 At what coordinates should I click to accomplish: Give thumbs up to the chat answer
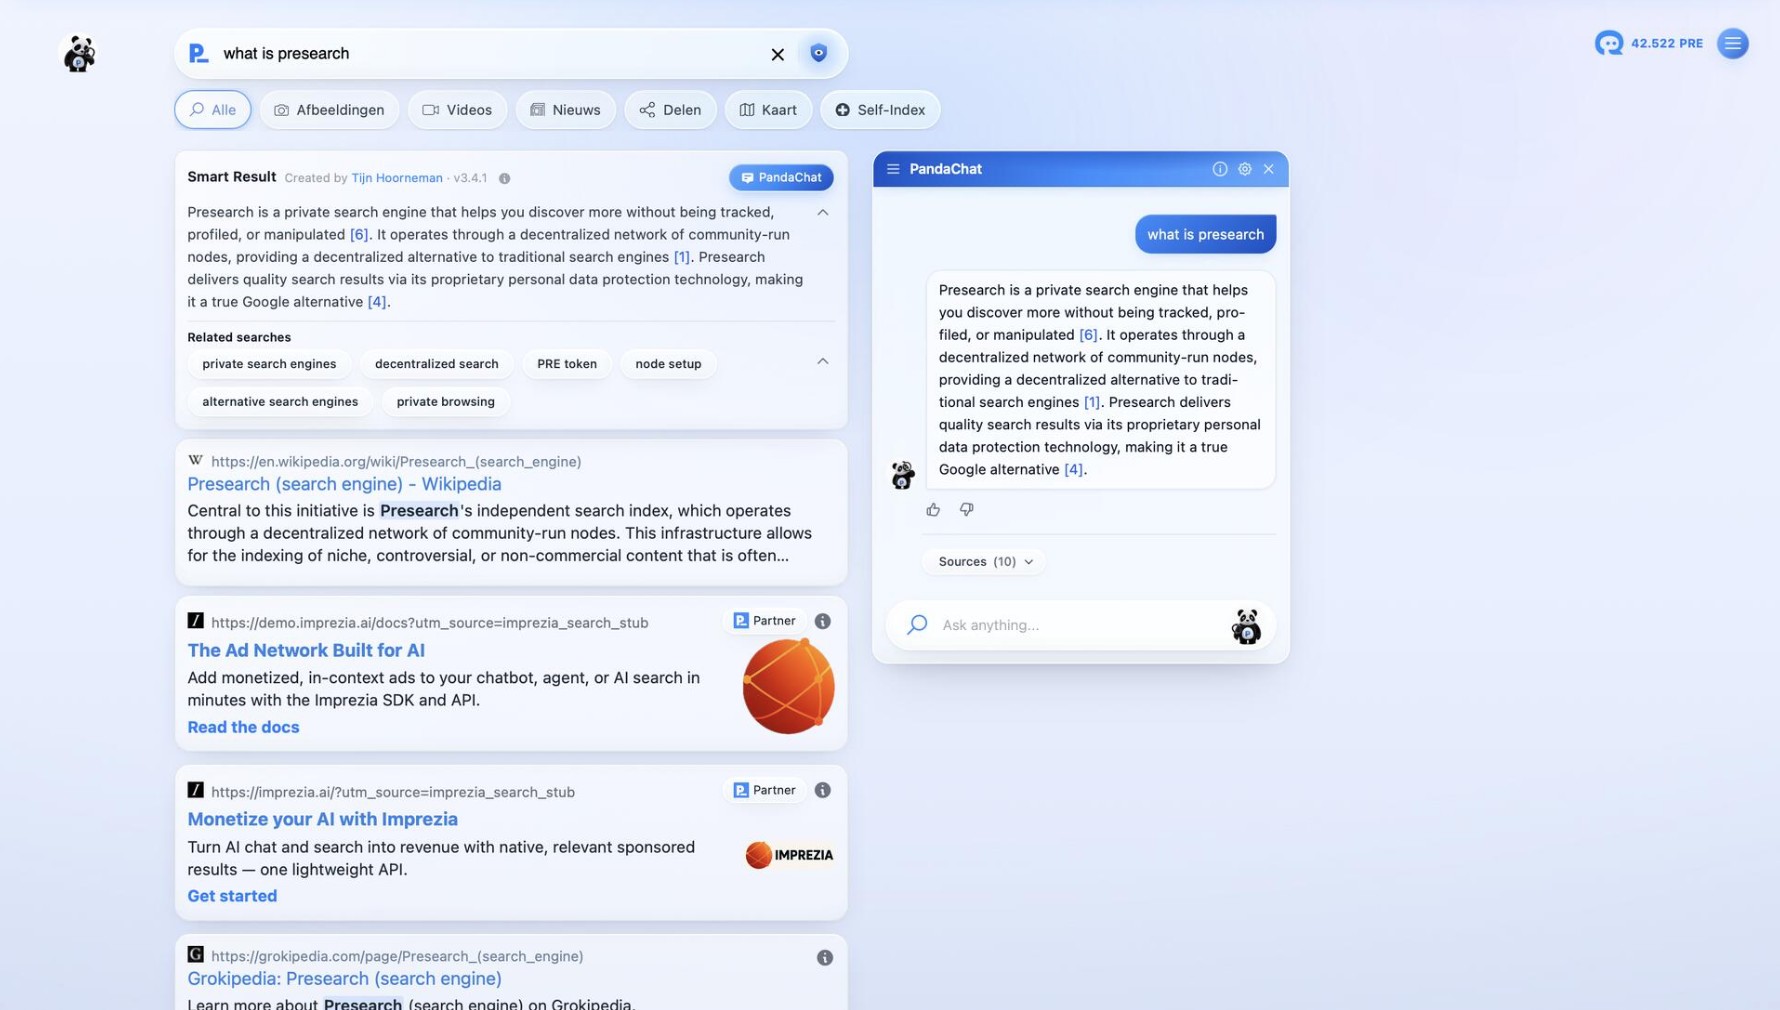(933, 509)
